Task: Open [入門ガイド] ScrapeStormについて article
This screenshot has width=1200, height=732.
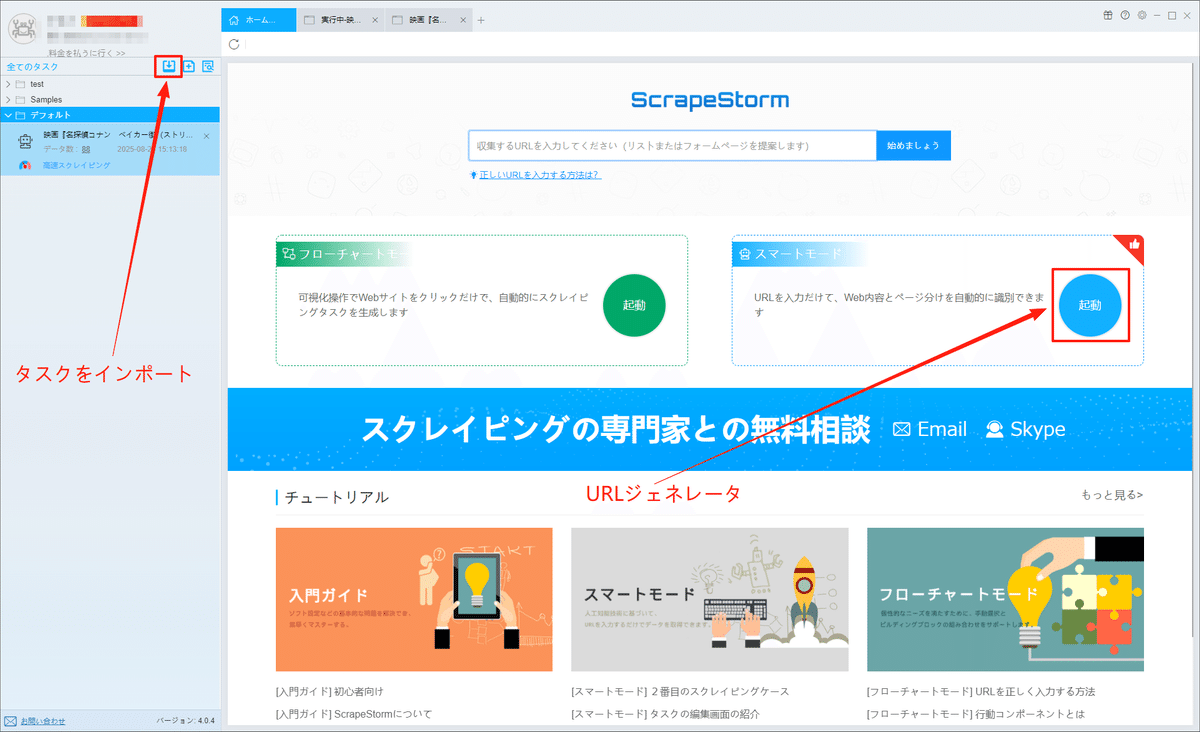Action: (354, 714)
